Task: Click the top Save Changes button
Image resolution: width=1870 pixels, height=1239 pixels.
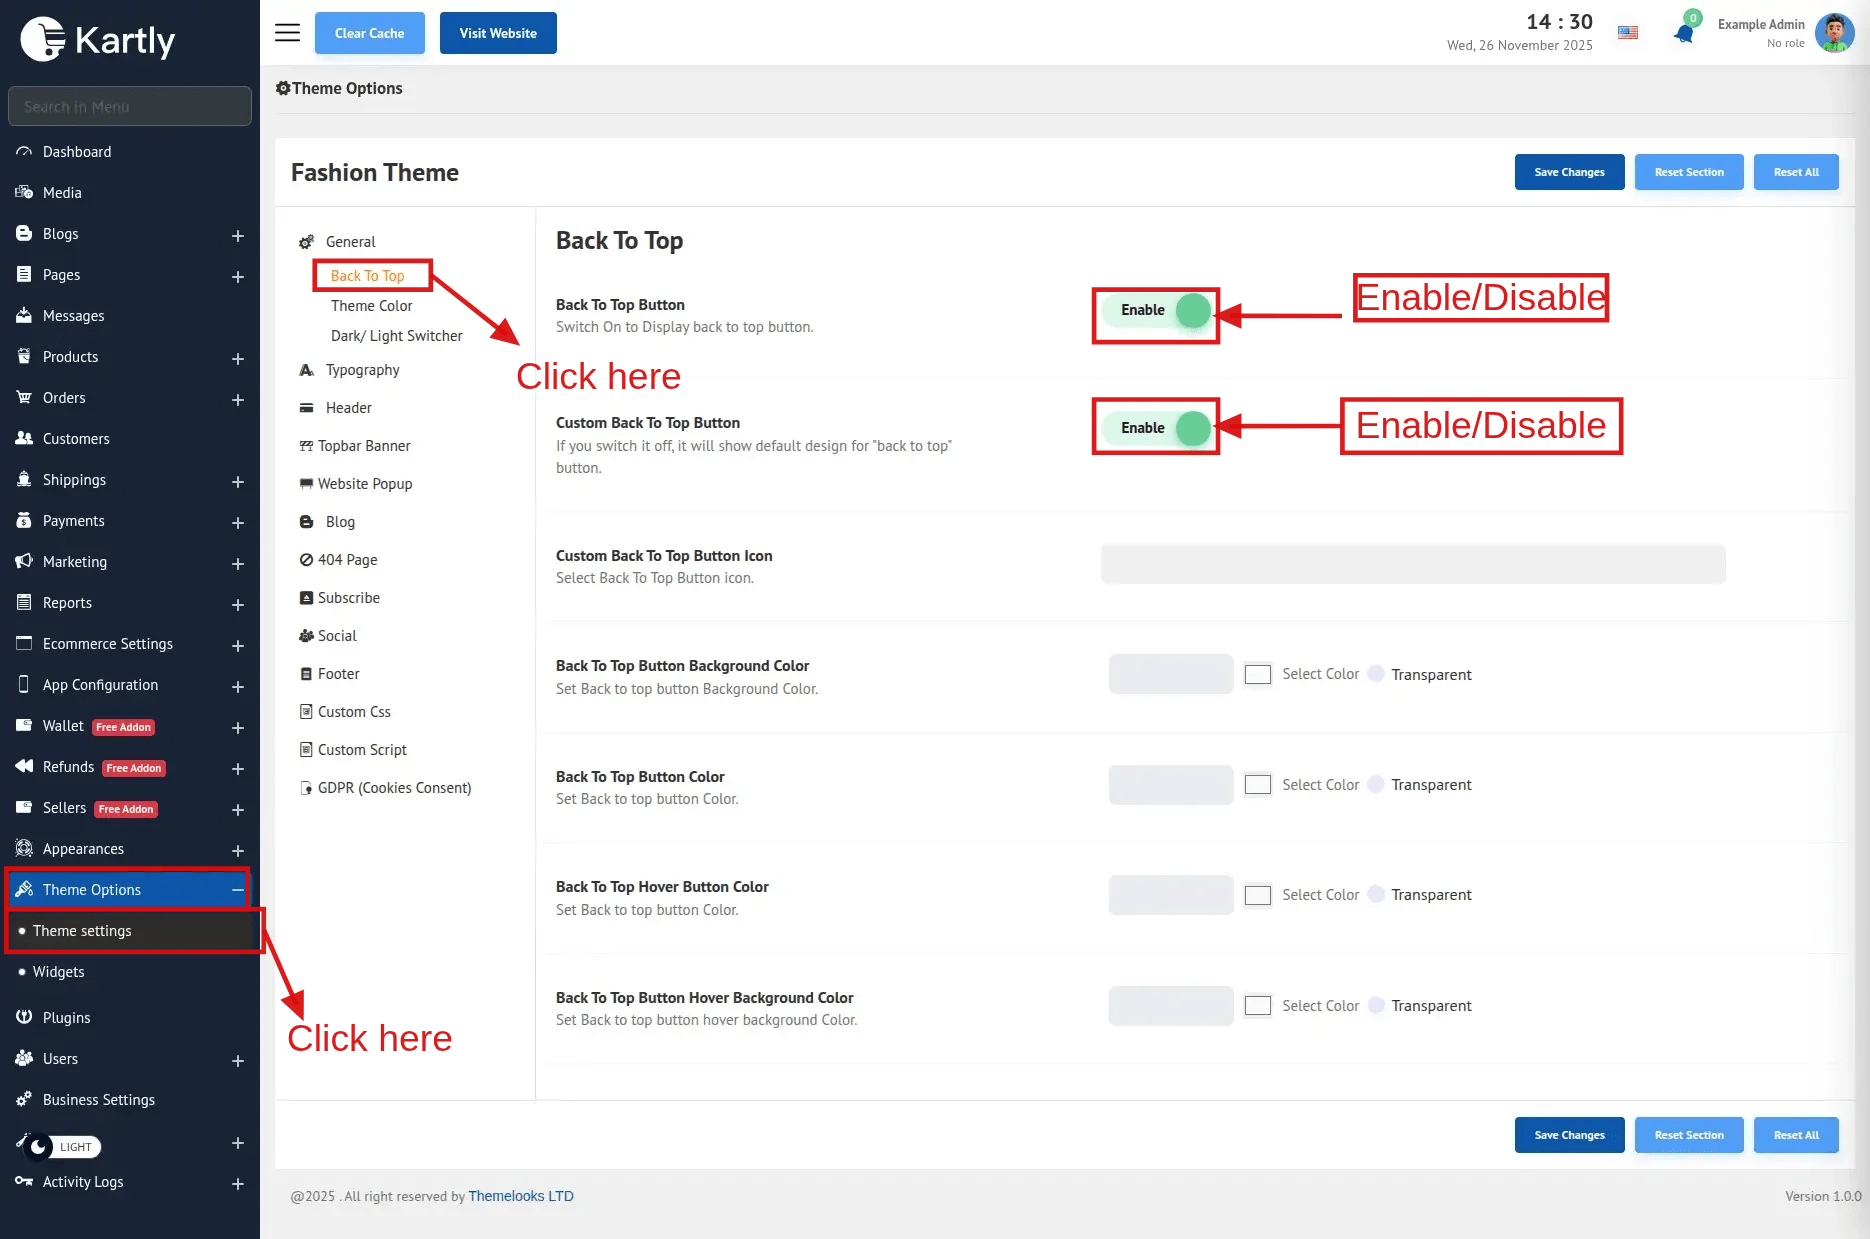Action: tap(1568, 172)
